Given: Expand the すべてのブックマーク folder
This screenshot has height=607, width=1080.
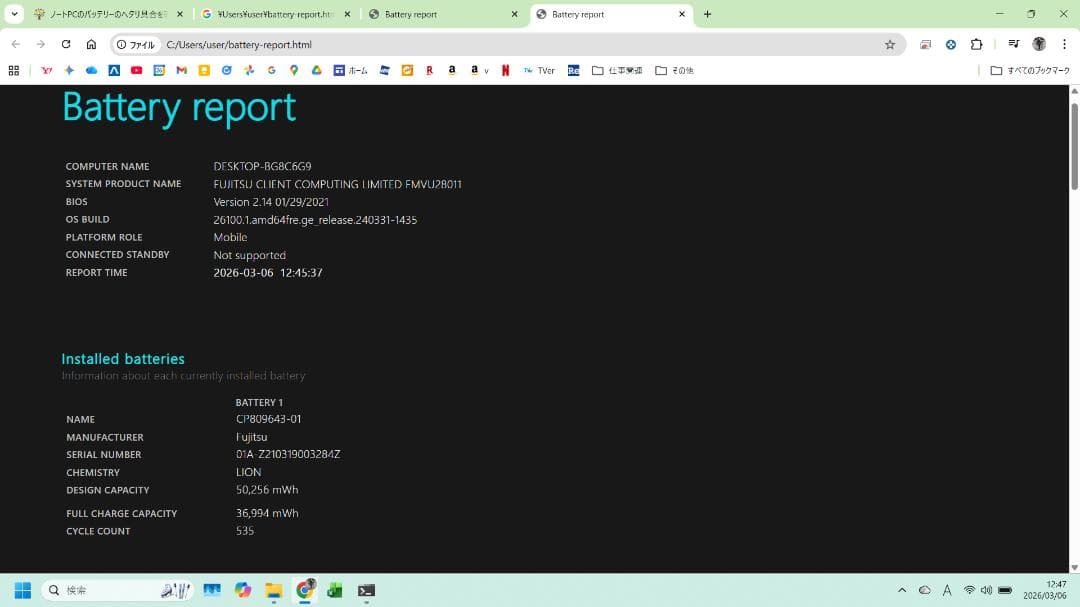Looking at the screenshot, I should [1030, 71].
